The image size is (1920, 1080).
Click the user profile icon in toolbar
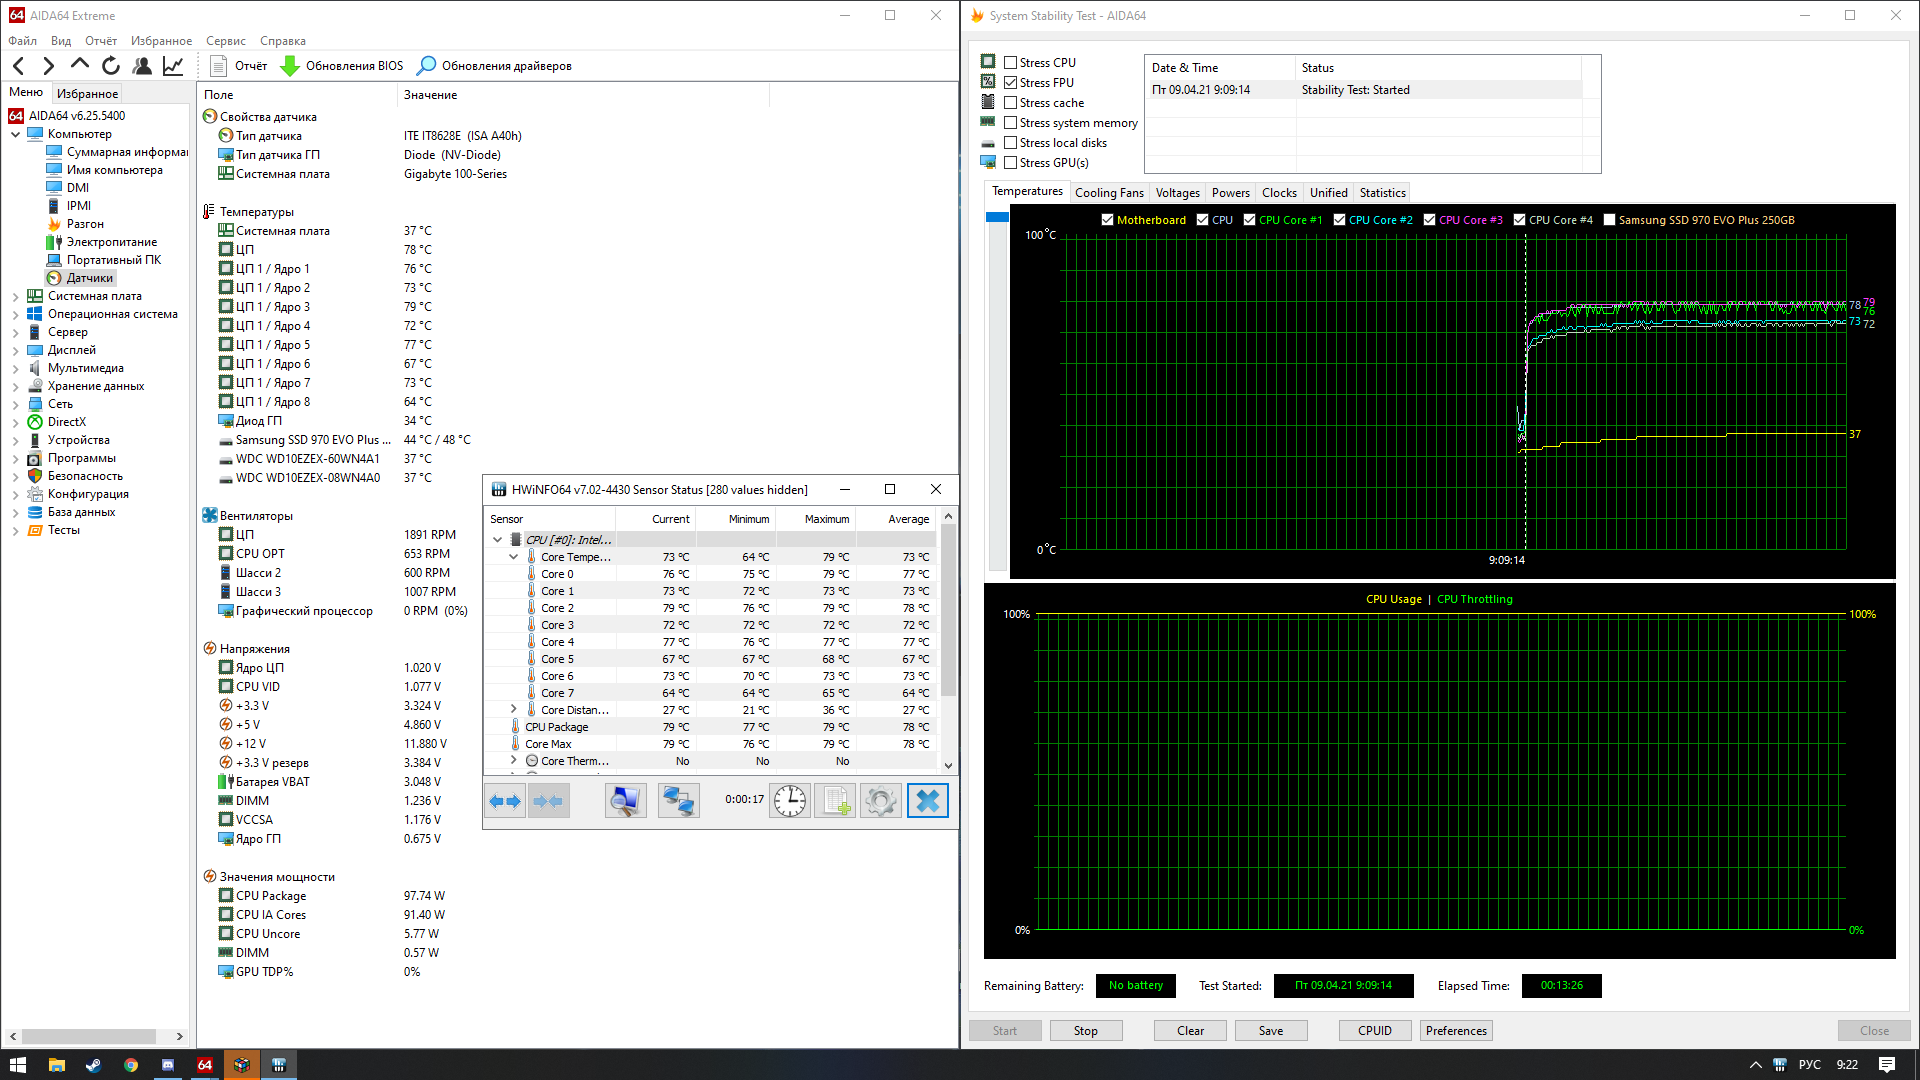click(142, 66)
